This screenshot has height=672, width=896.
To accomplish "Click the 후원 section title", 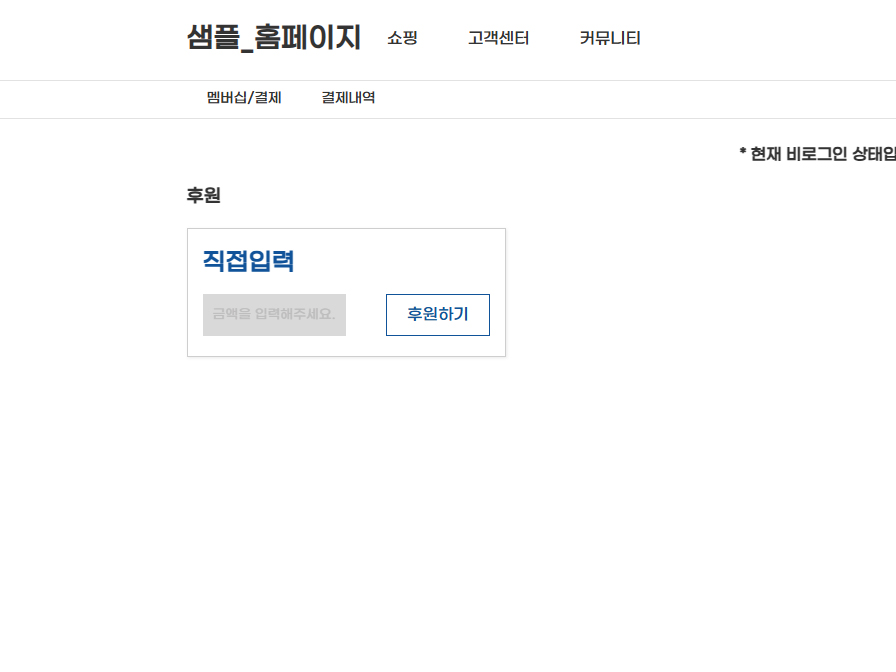I will (x=204, y=195).
